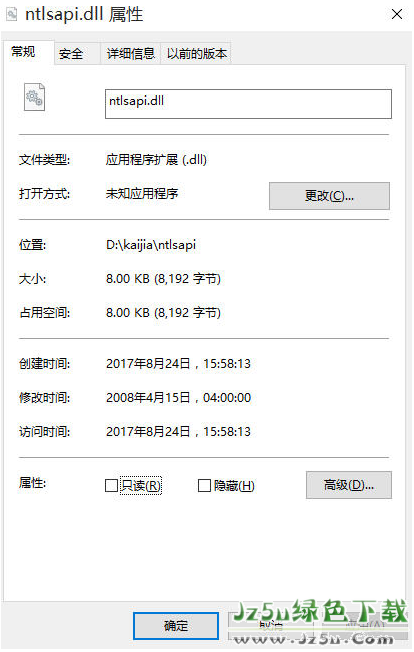The height and width of the screenshot is (652, 414).
Task: Click the small title bar file icon
Action: [x=12, y=15]
